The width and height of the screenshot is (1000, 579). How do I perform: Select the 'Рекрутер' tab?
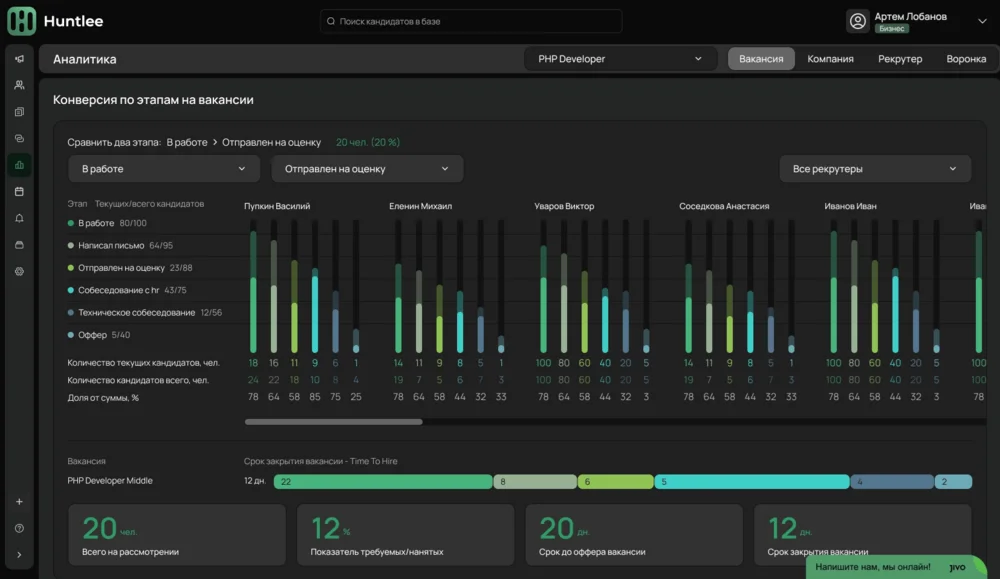(900, 59)
